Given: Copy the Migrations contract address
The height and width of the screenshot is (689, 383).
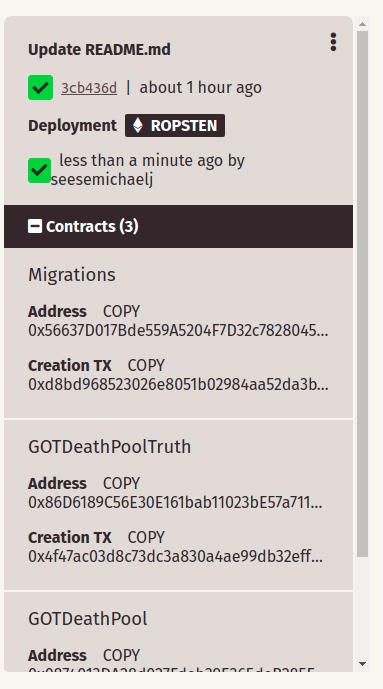Looking at the screenshot, I should tap(121, 312).
